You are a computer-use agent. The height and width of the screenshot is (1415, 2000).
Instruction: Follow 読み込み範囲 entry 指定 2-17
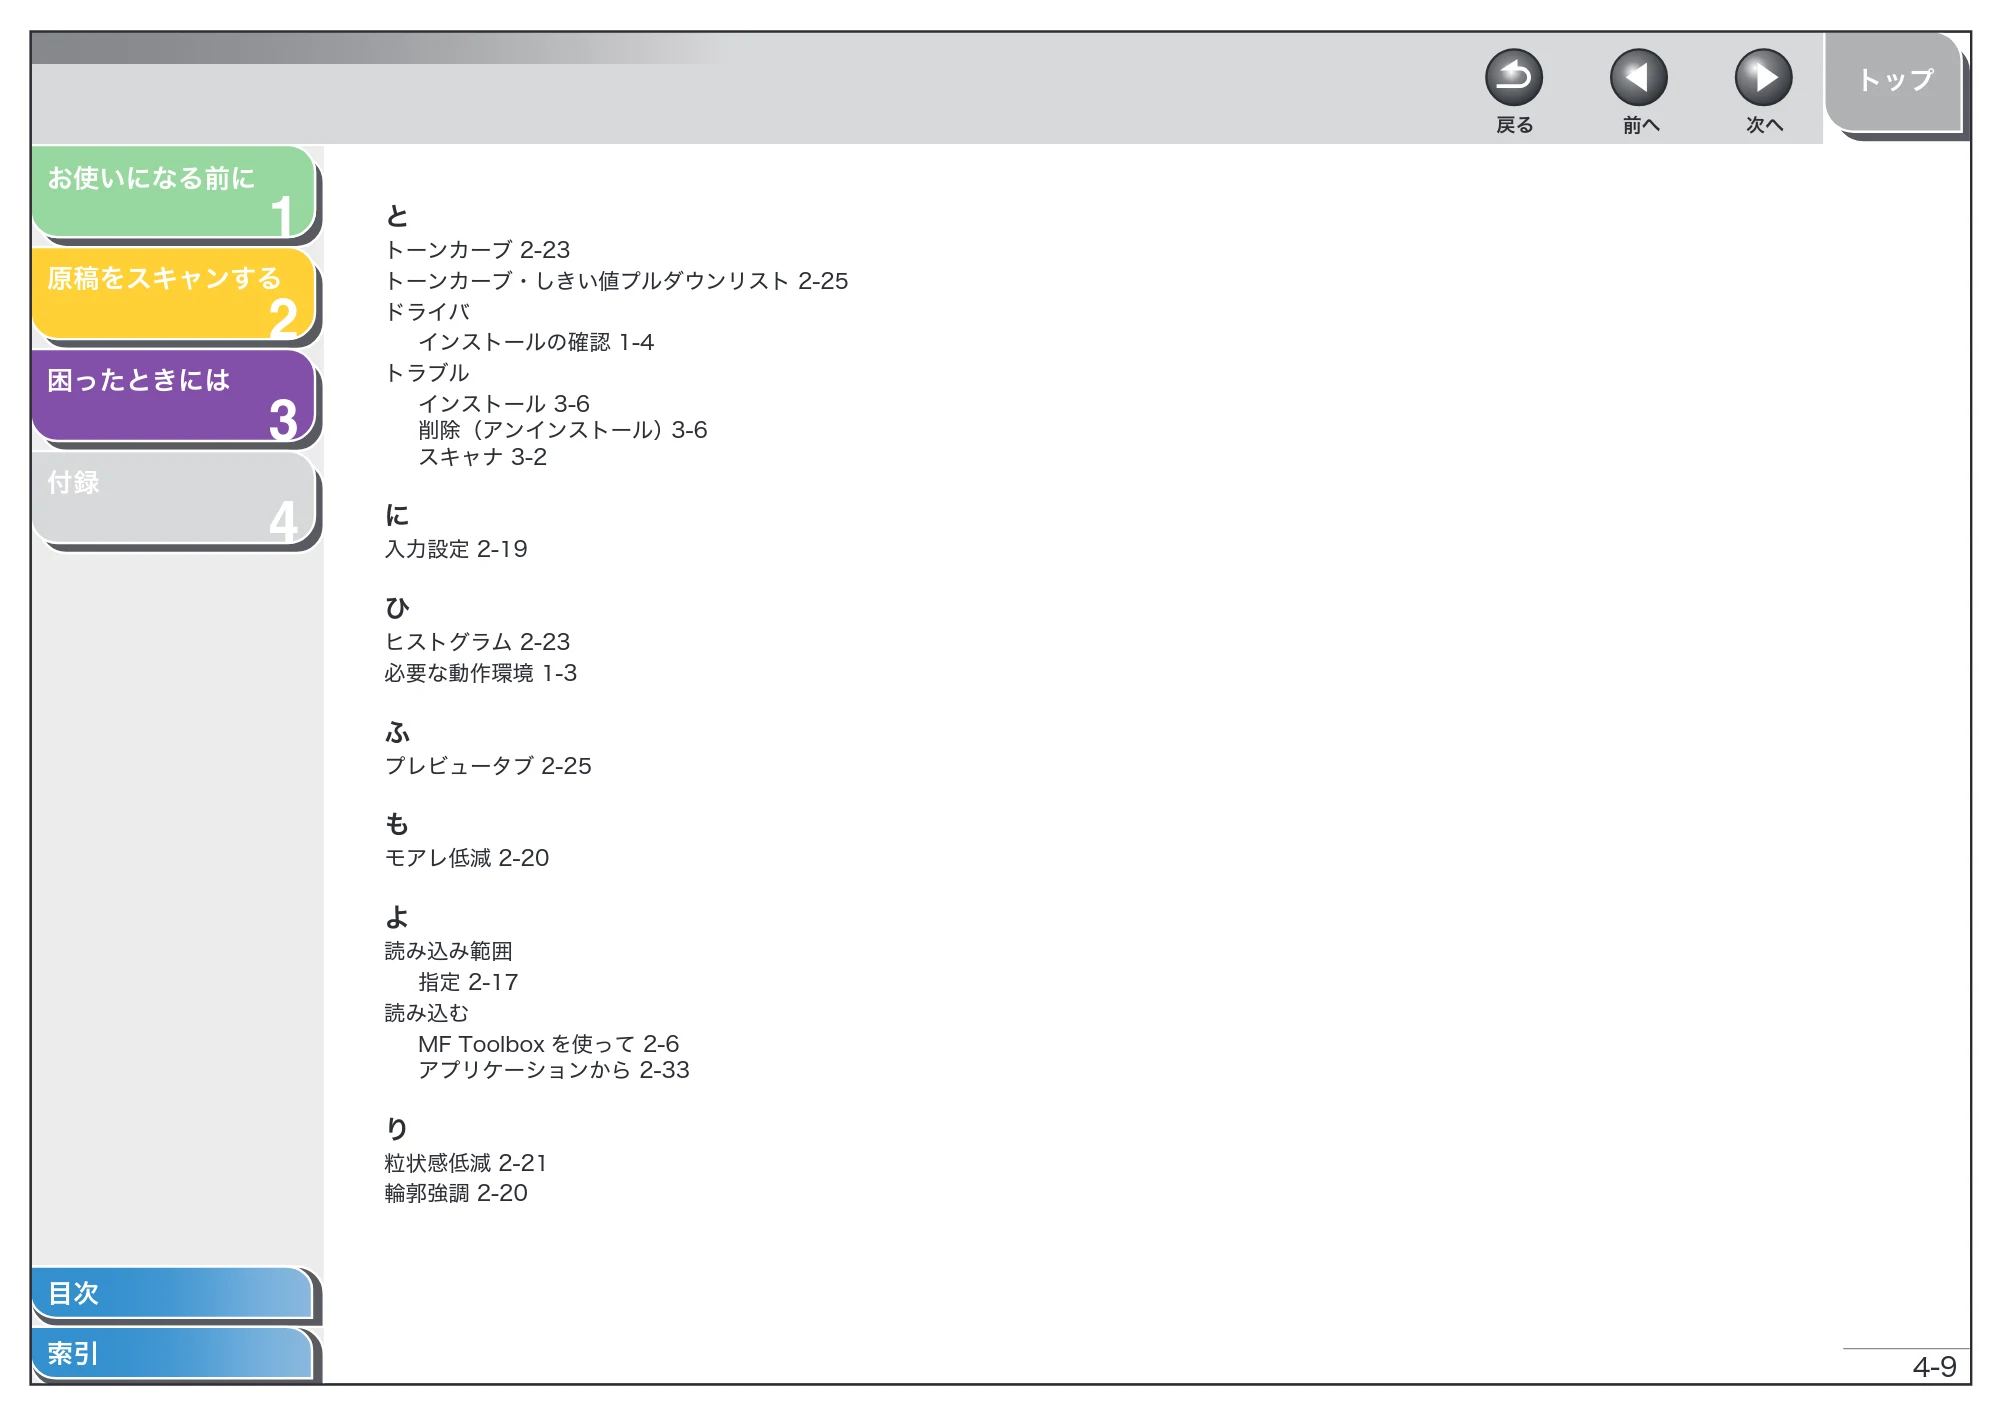point(468,982)
